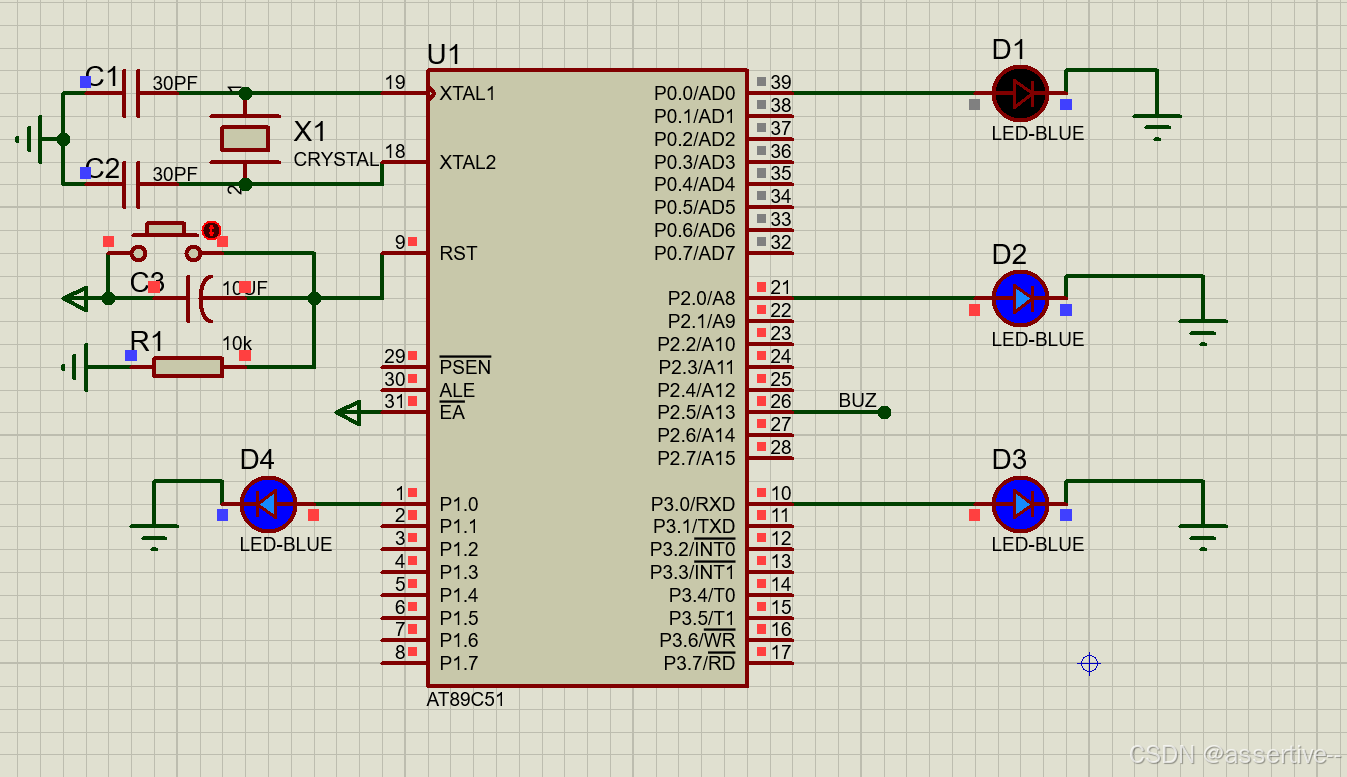Click the P3.1/TXD pin label
This screenshot has width=1347, height=777.
[x=694, y=527]
